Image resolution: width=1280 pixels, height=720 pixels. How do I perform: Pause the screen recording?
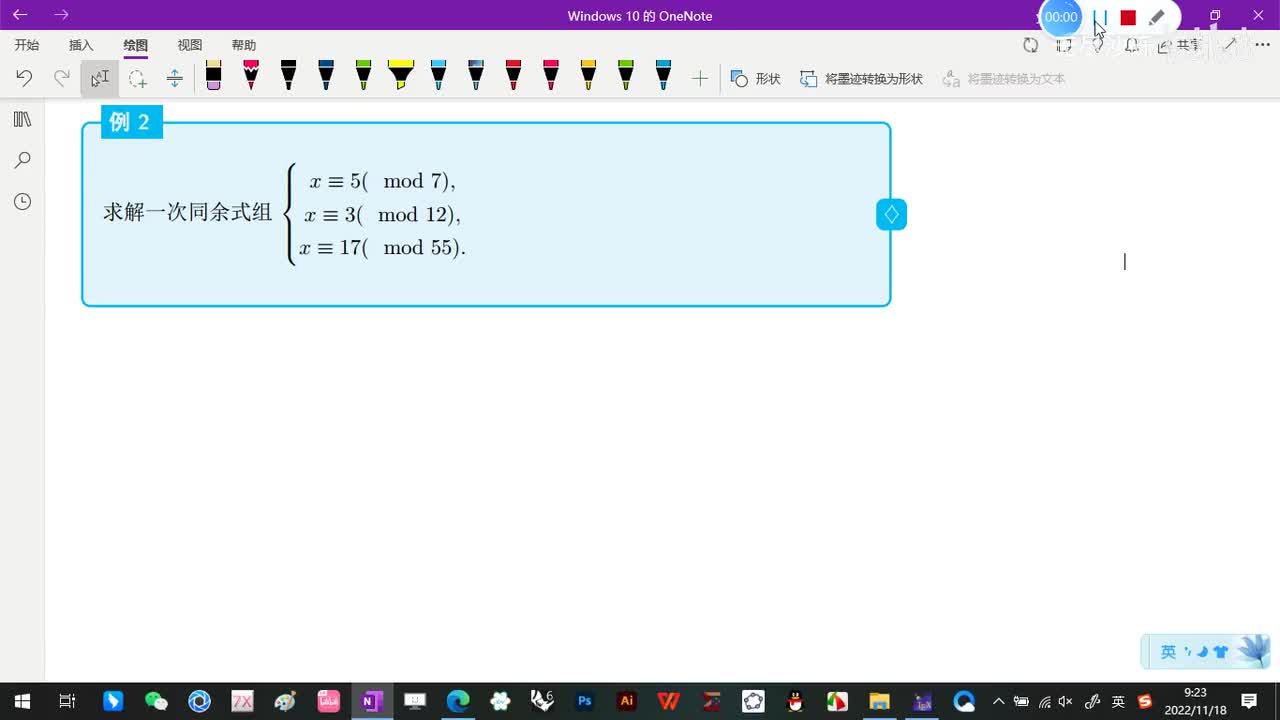click(x=1100, y=17)
